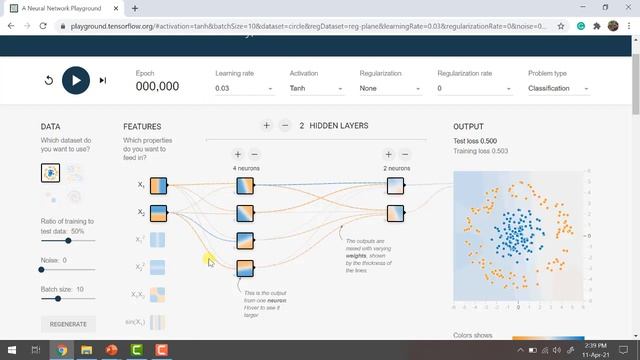Select the Gaussian dataset thumbnail
640x360 pixels.
click(x=51, y=197)
